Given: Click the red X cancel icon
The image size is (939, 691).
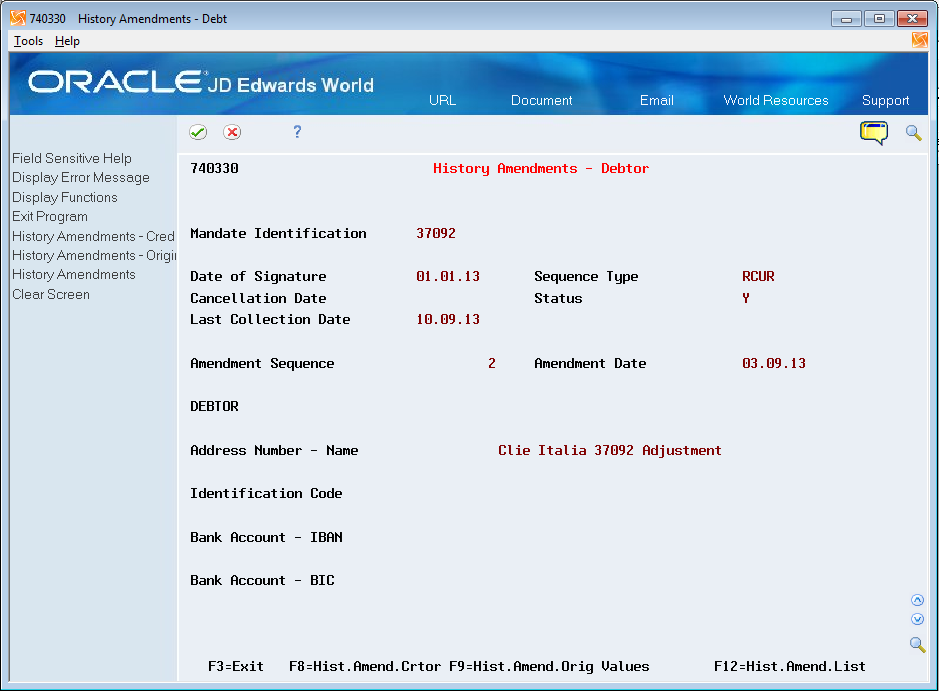Looking at the screenshot, I should pos(232,132).
